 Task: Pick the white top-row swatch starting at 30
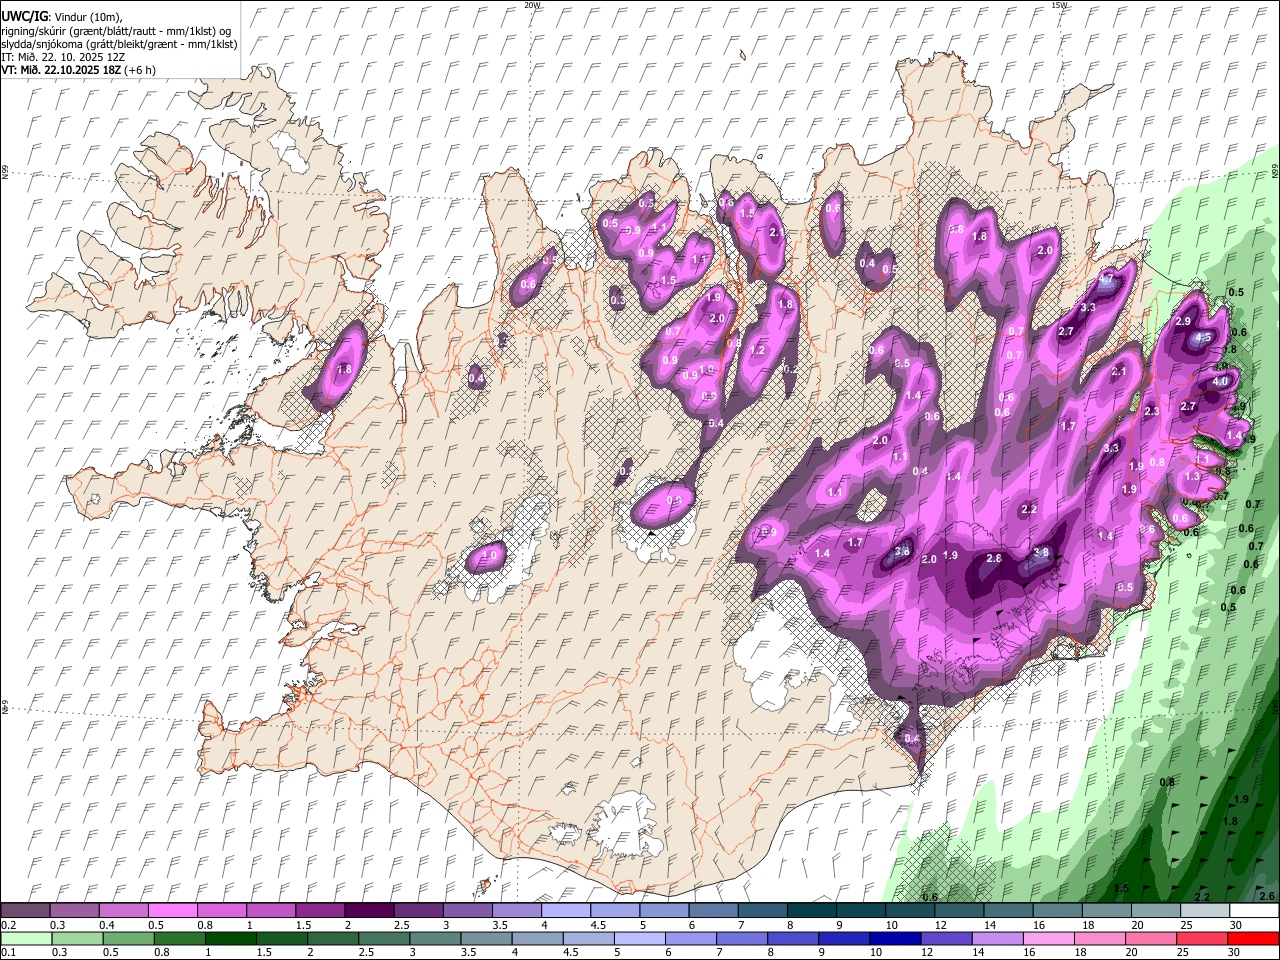pos(1253,911)
